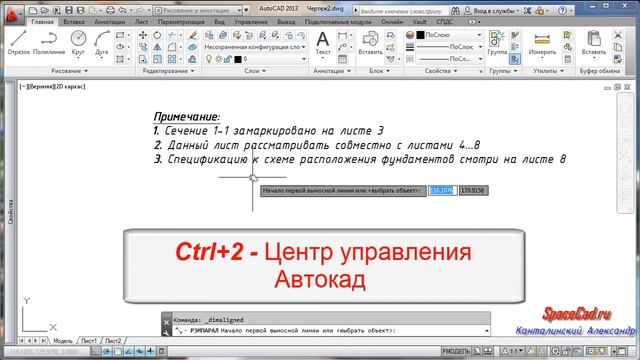Switch to the Лист2 layout tab
This screenshot has height=360, width=640.
click(113, 340)
